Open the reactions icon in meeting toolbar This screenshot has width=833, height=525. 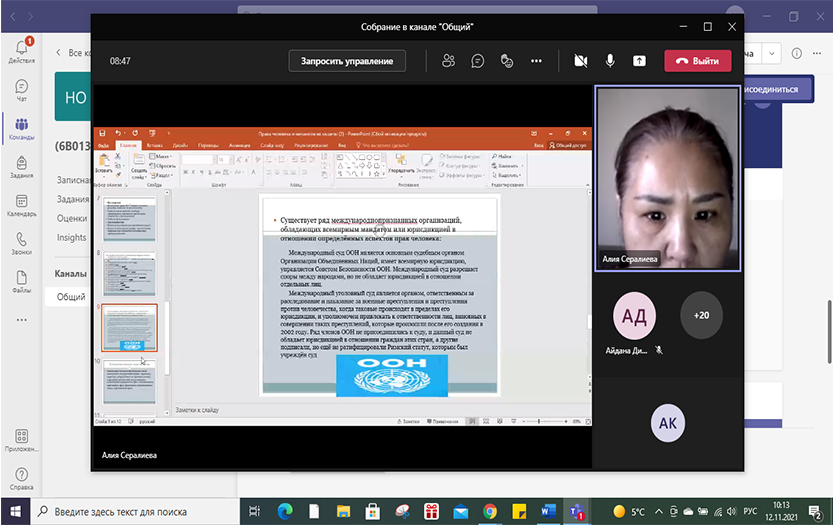pyautogui.click(x=507, y=61)
